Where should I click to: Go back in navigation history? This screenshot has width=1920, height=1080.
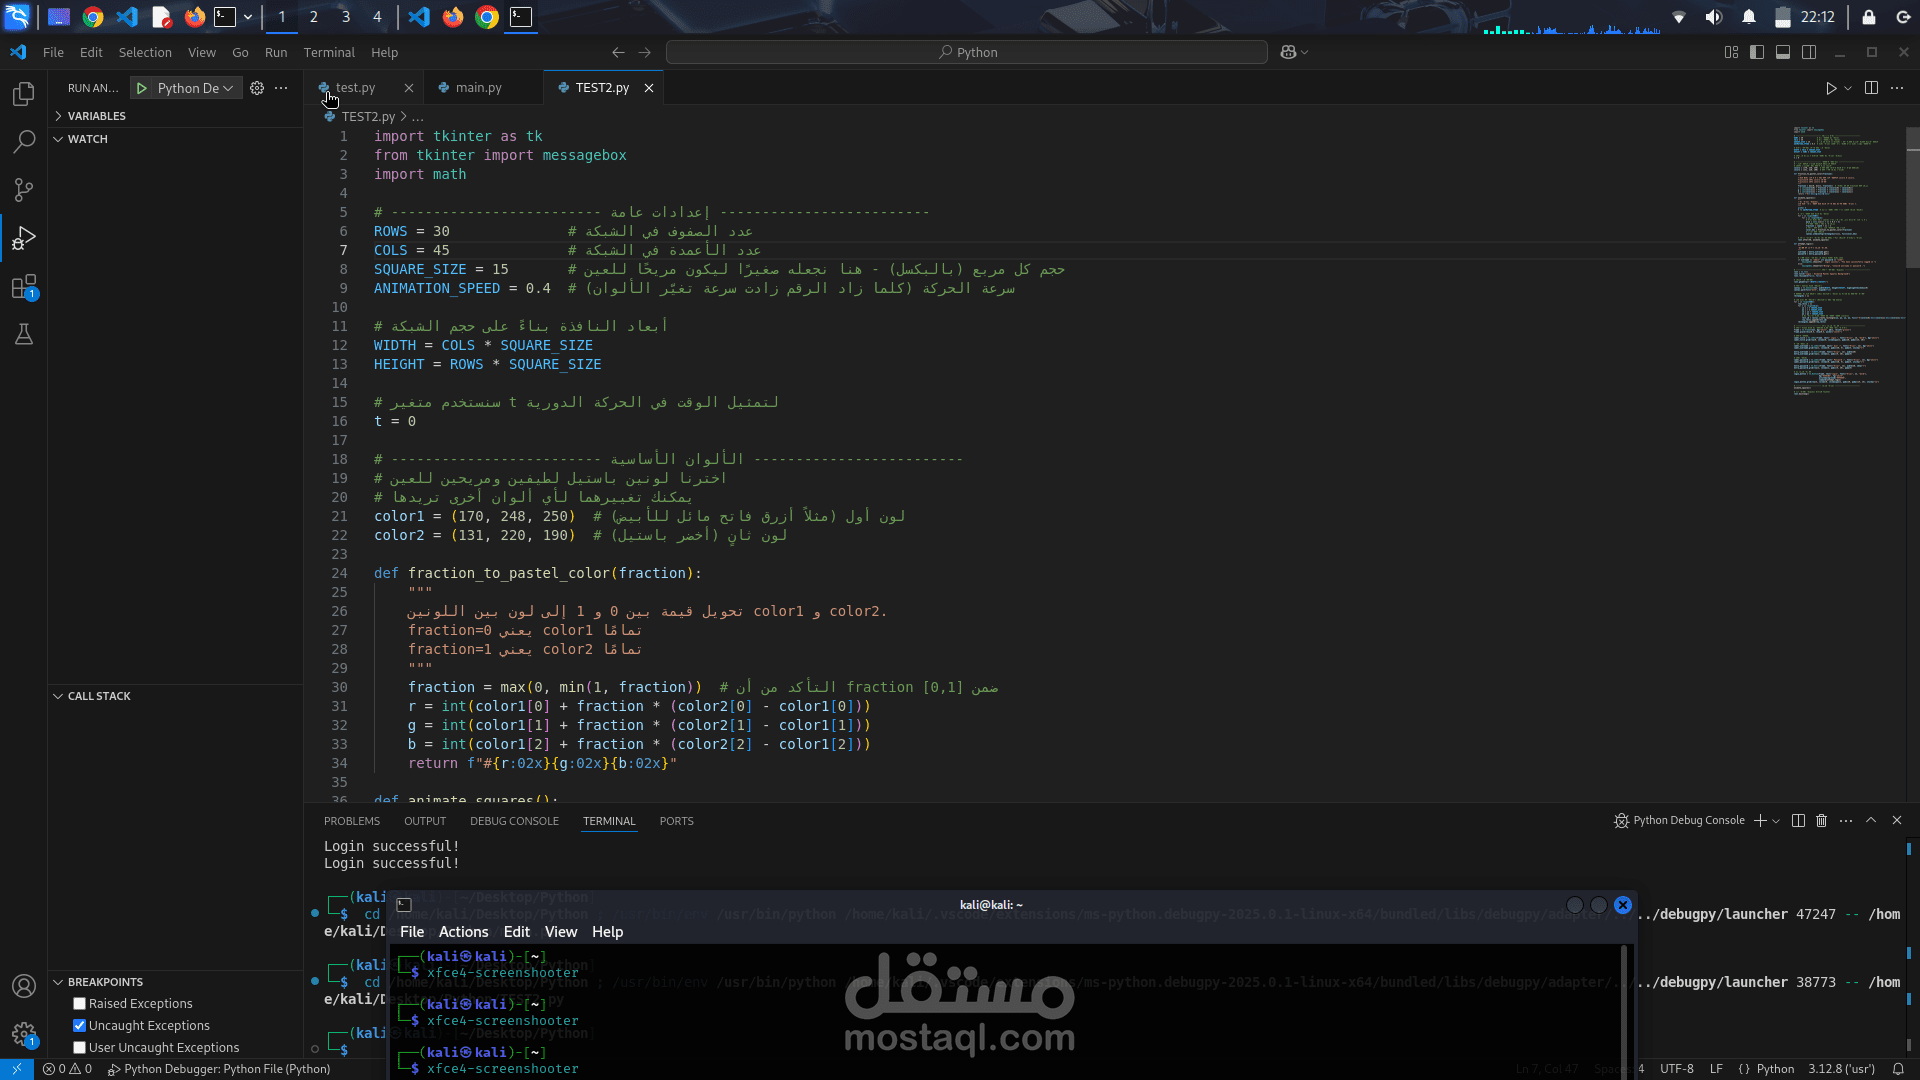click(x=618, y=52)
